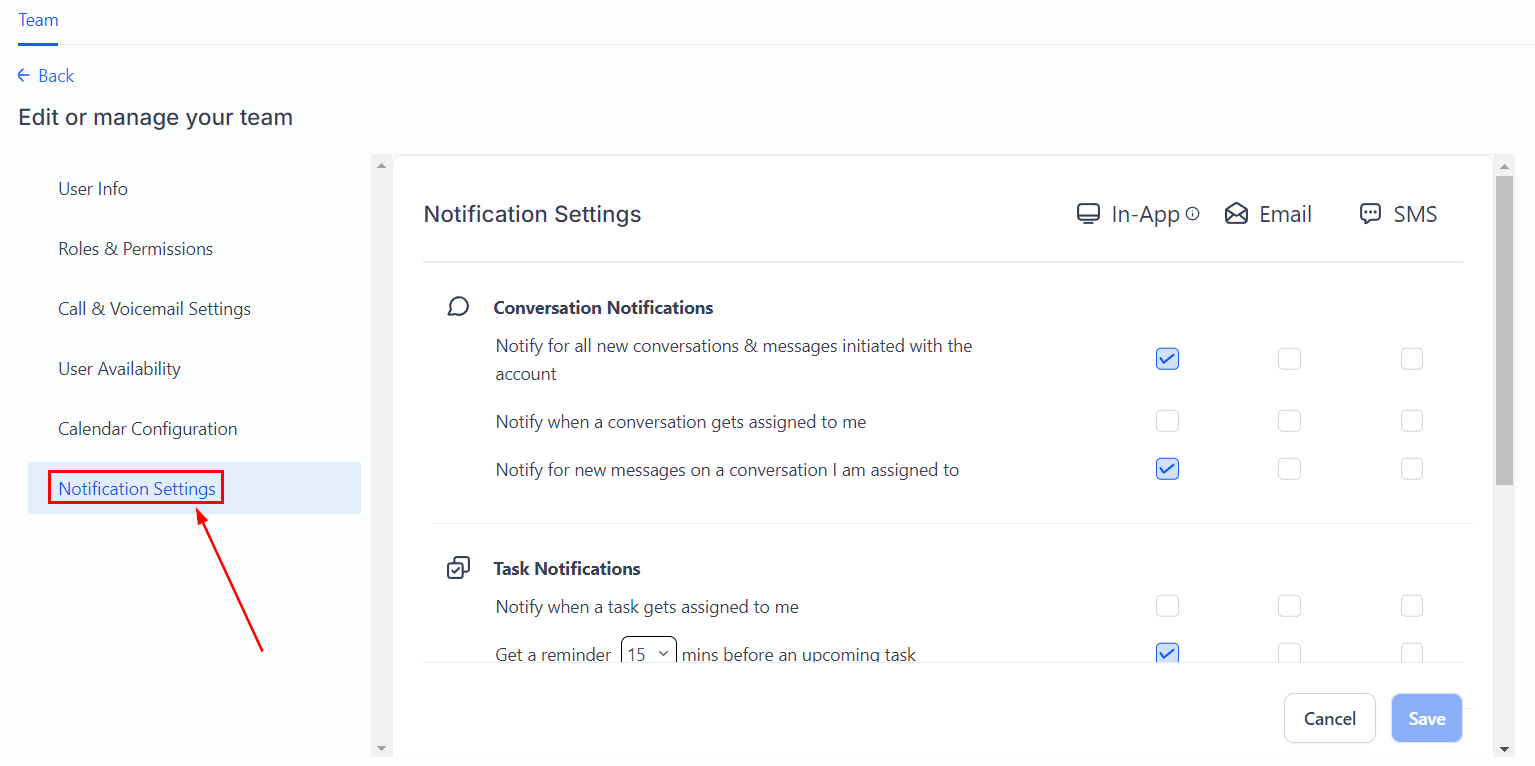
Task: Open the reminder minutes dropdown showing 15
Action: [x=648, y=654]
